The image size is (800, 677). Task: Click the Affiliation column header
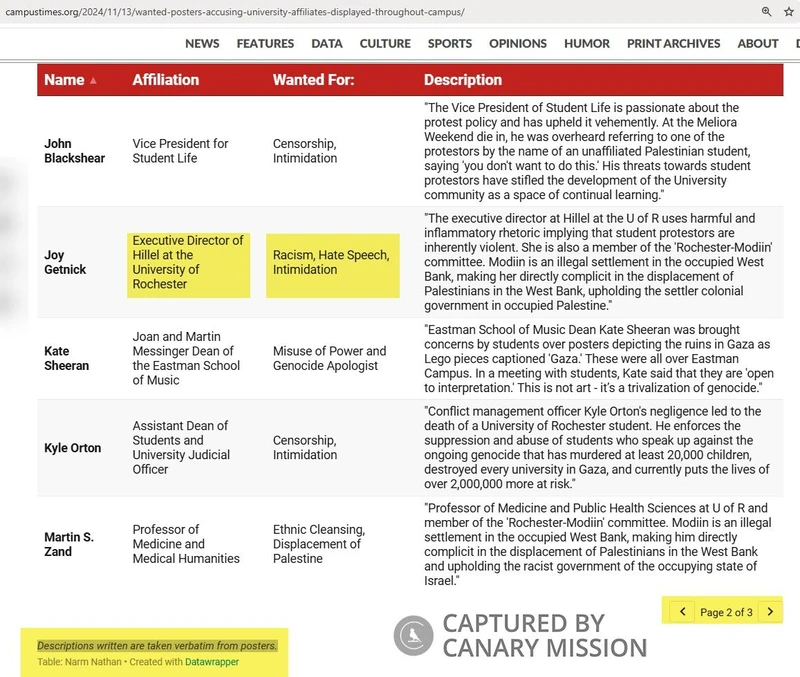(166, 80)
